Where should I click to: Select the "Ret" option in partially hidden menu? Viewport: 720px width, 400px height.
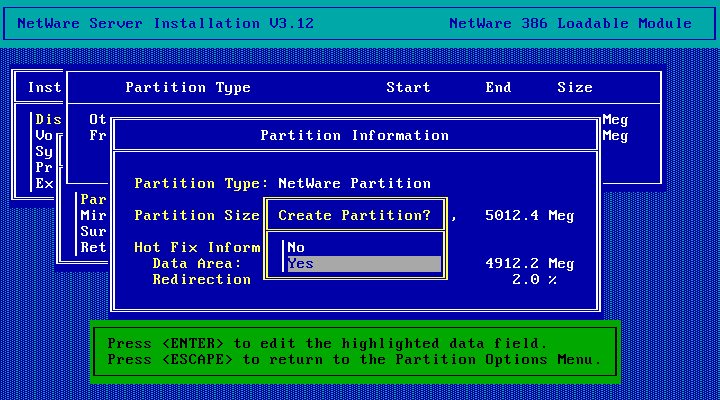point(93,248)
